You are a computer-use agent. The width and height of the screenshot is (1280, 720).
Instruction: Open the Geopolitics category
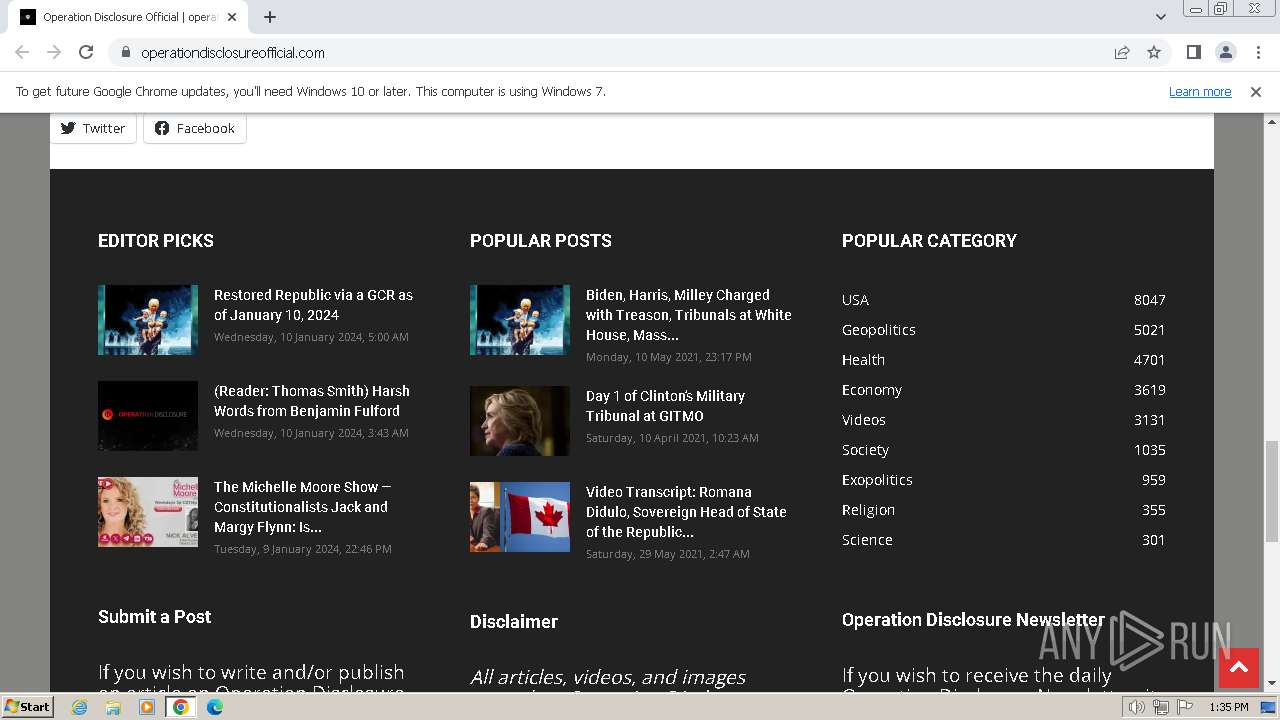pyautogui.click(x=879, y=330)
